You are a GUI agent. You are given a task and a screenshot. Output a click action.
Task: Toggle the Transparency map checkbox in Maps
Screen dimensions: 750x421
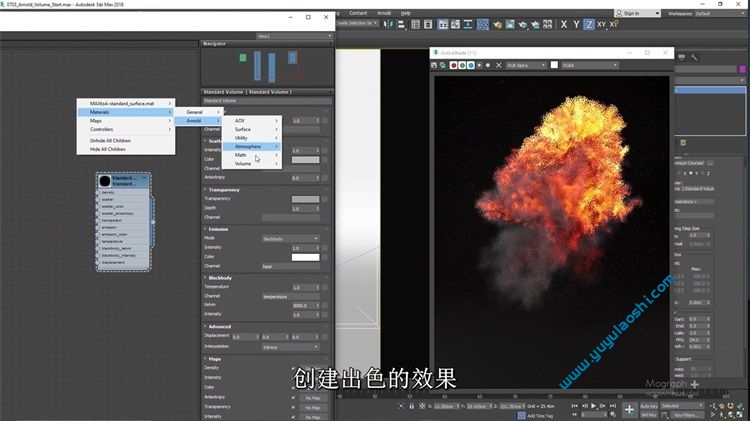293,407
